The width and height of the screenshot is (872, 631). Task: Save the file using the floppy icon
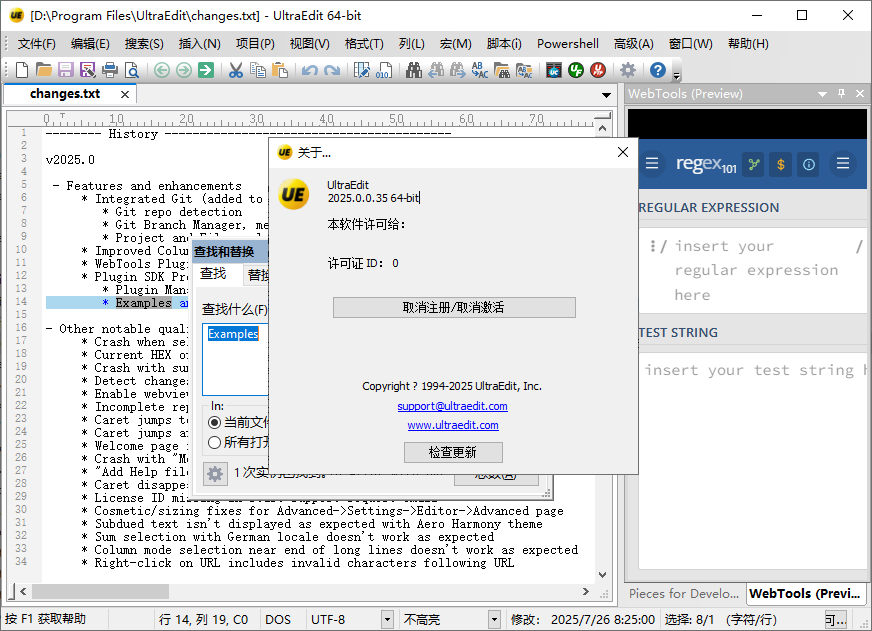(x=66, y=70)
